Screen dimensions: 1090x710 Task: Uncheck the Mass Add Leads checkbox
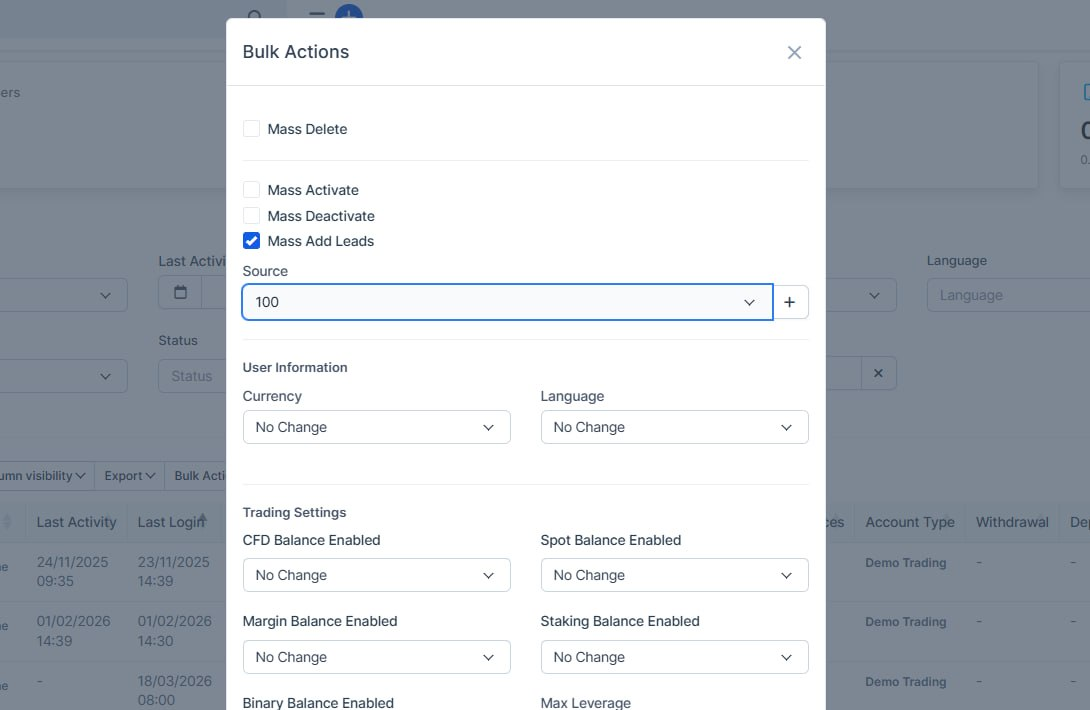[252, 241]
